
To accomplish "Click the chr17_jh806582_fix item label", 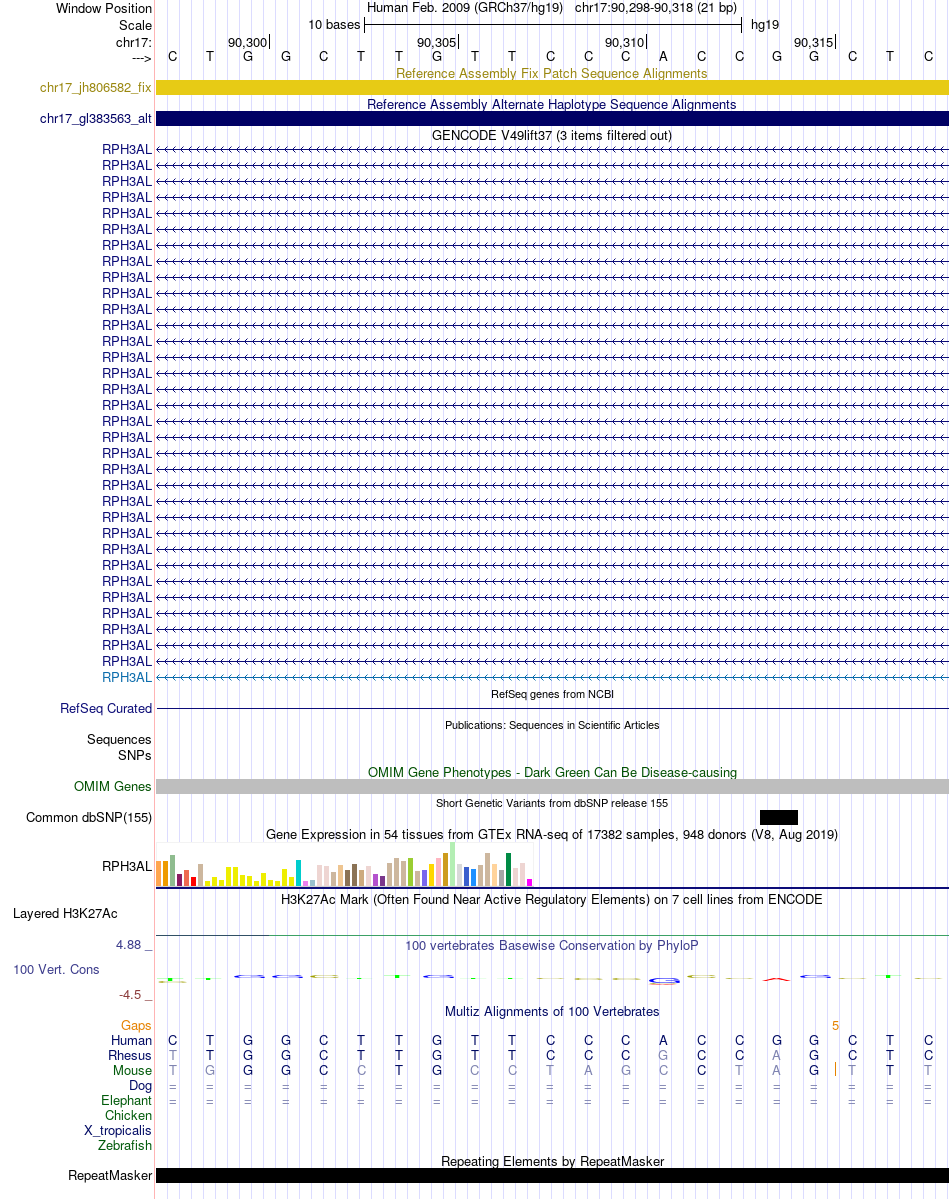I will (x=96, y=88).
